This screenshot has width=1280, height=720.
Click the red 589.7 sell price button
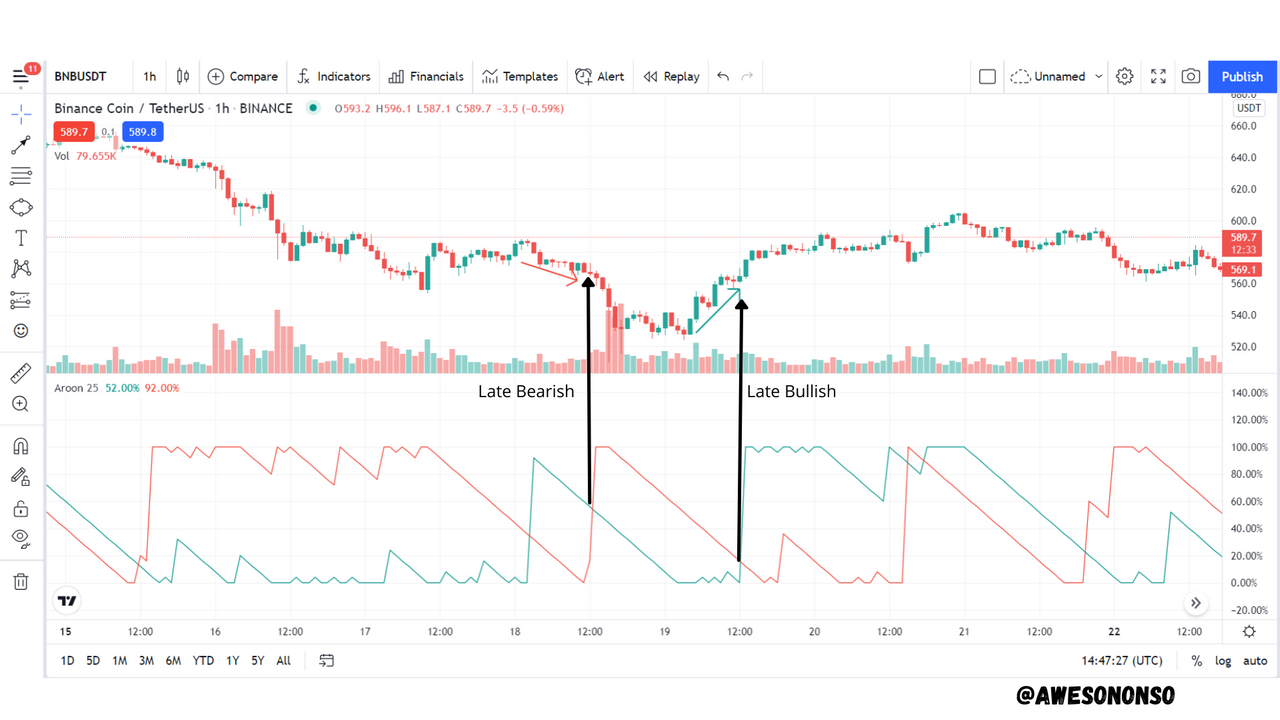tap(73, 132)
